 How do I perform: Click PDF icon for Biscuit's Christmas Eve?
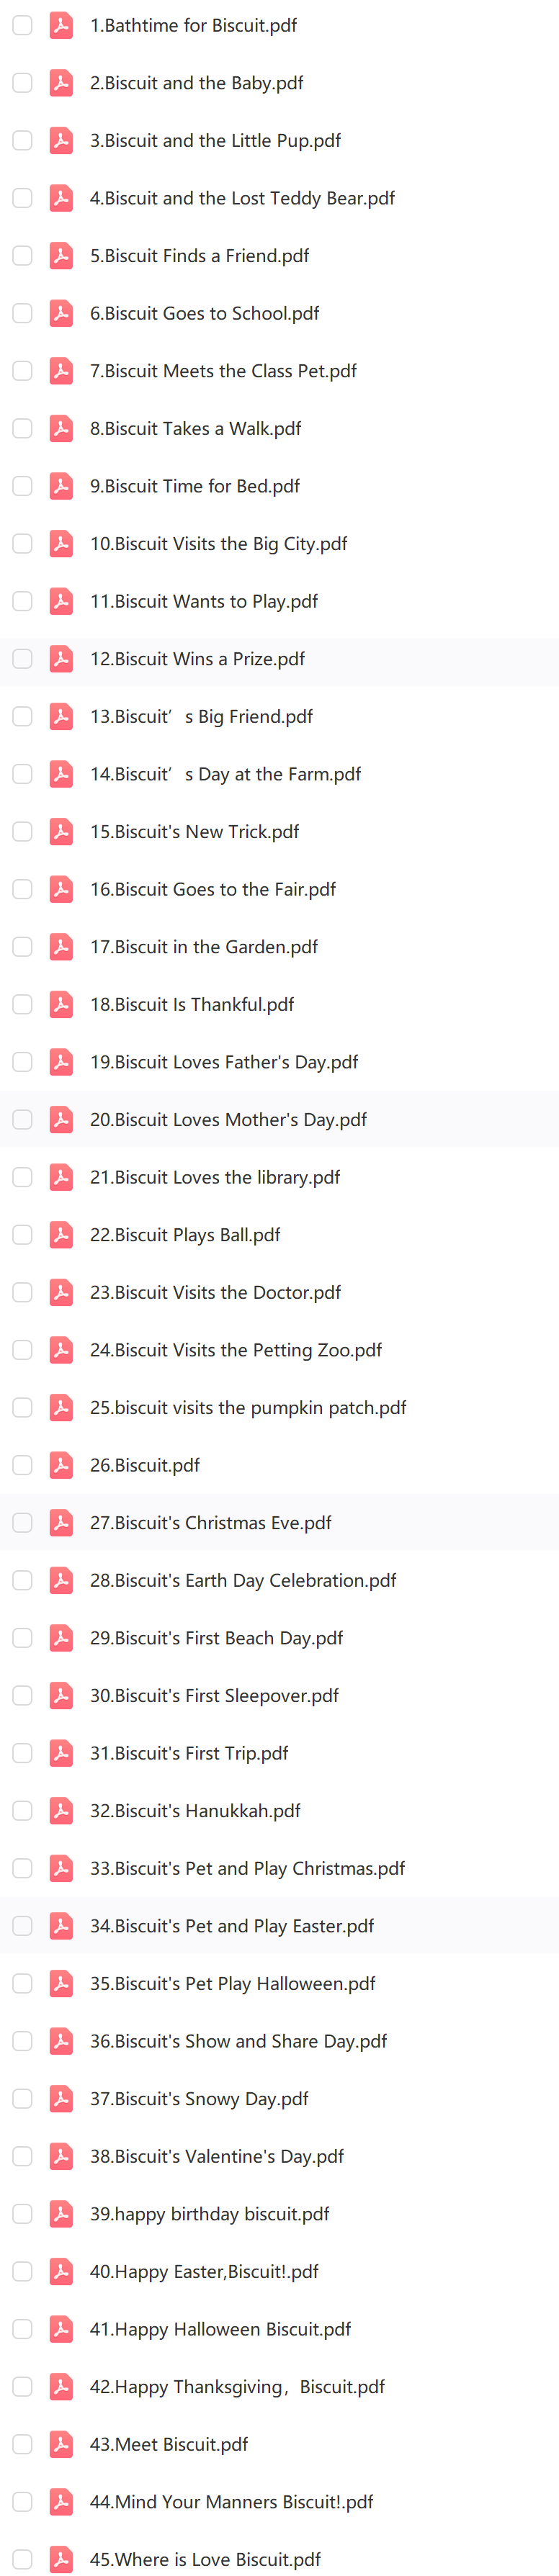click(x=61, y=1523)
